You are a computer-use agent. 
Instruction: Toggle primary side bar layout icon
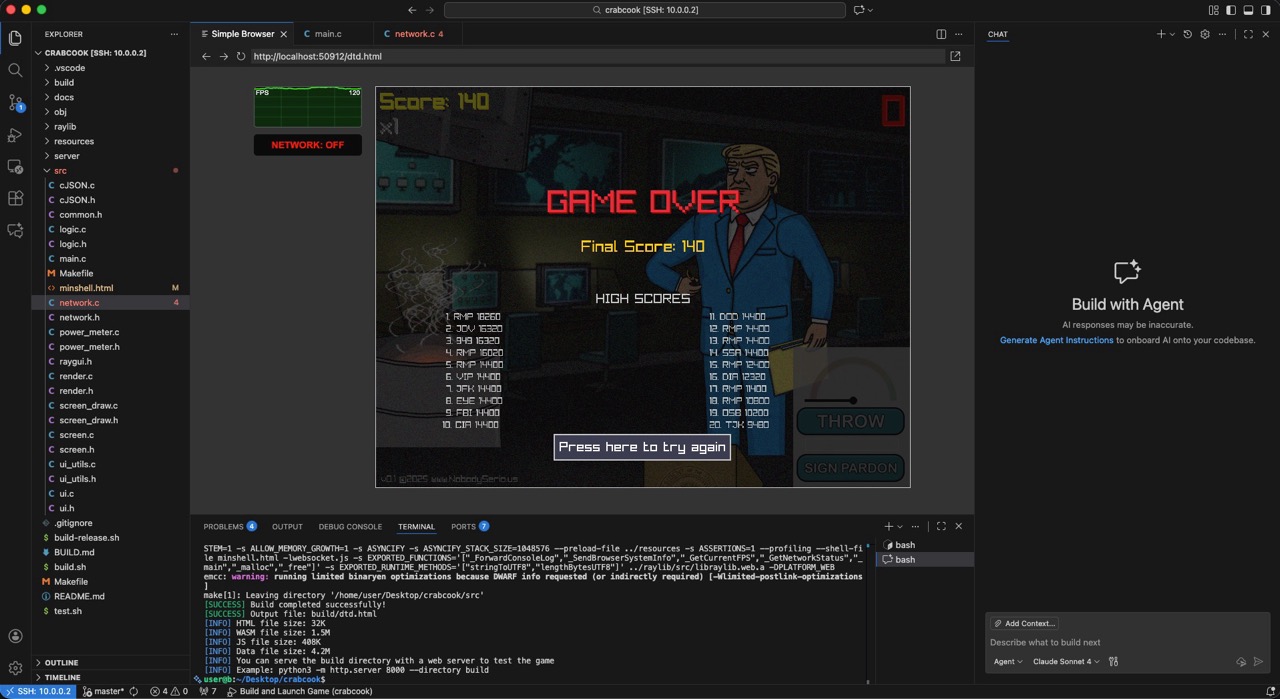pyautogui.click(x=1231, y=10)
